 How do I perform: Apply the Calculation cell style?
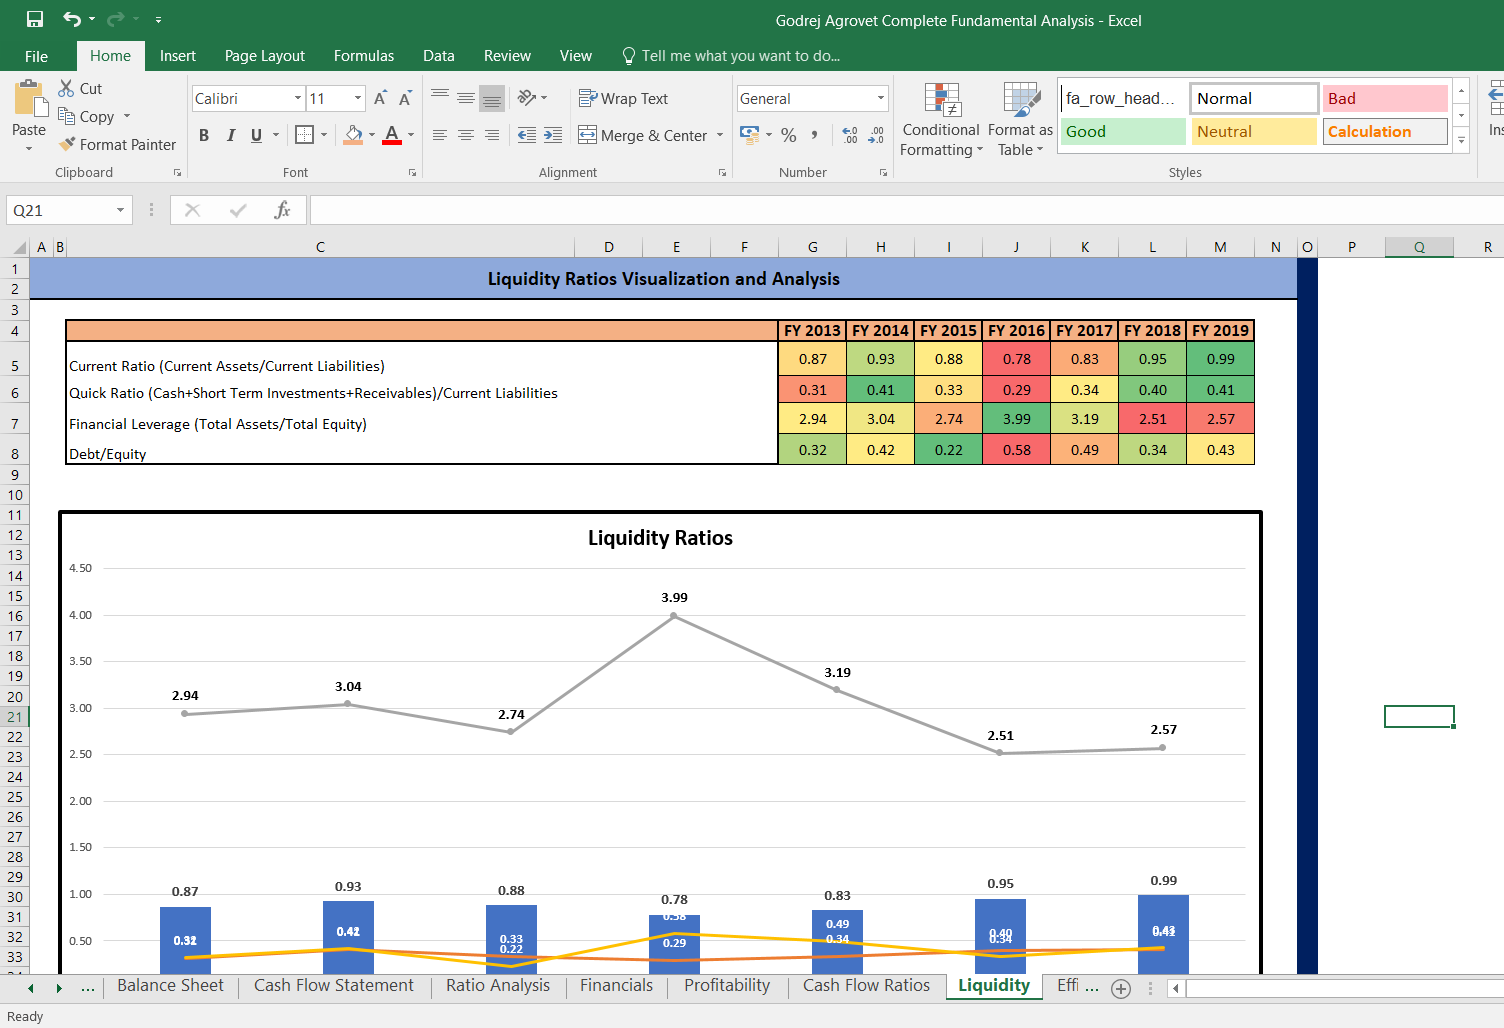pos(1385,131)
